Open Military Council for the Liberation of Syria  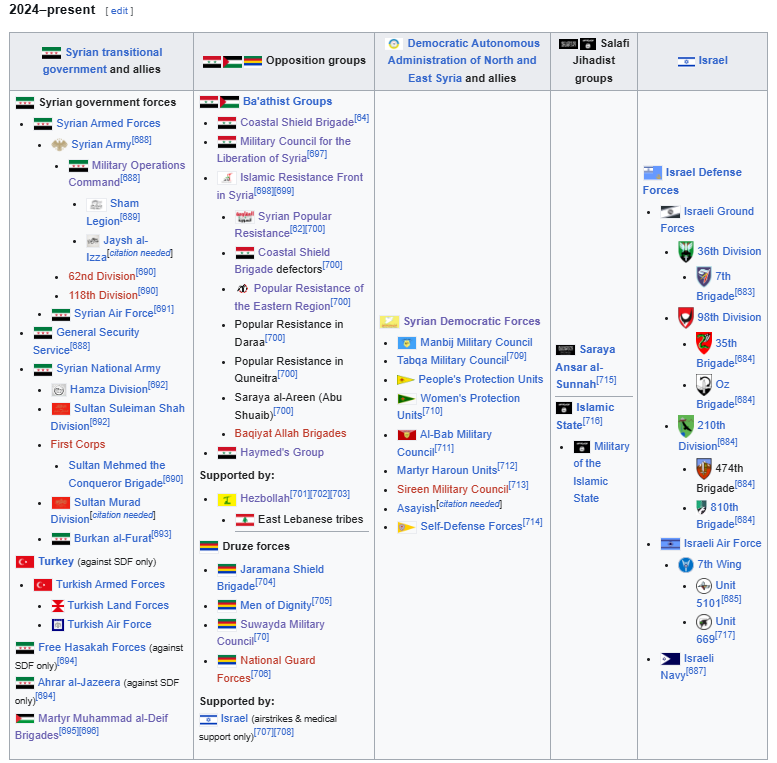pyautogui.click(x=283, y=150)
